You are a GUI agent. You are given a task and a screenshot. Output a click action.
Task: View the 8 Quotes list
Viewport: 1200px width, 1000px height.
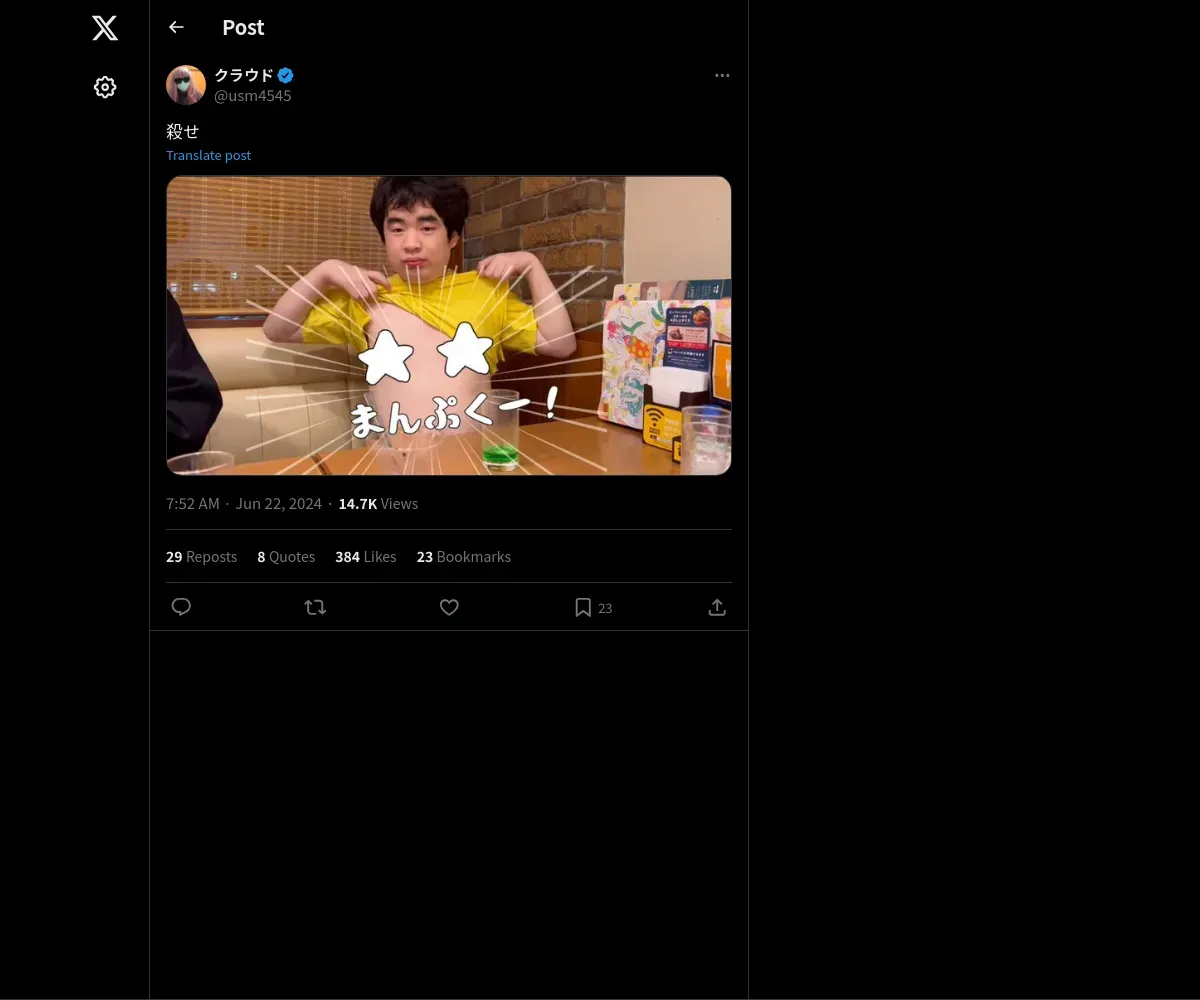[286, 556]
